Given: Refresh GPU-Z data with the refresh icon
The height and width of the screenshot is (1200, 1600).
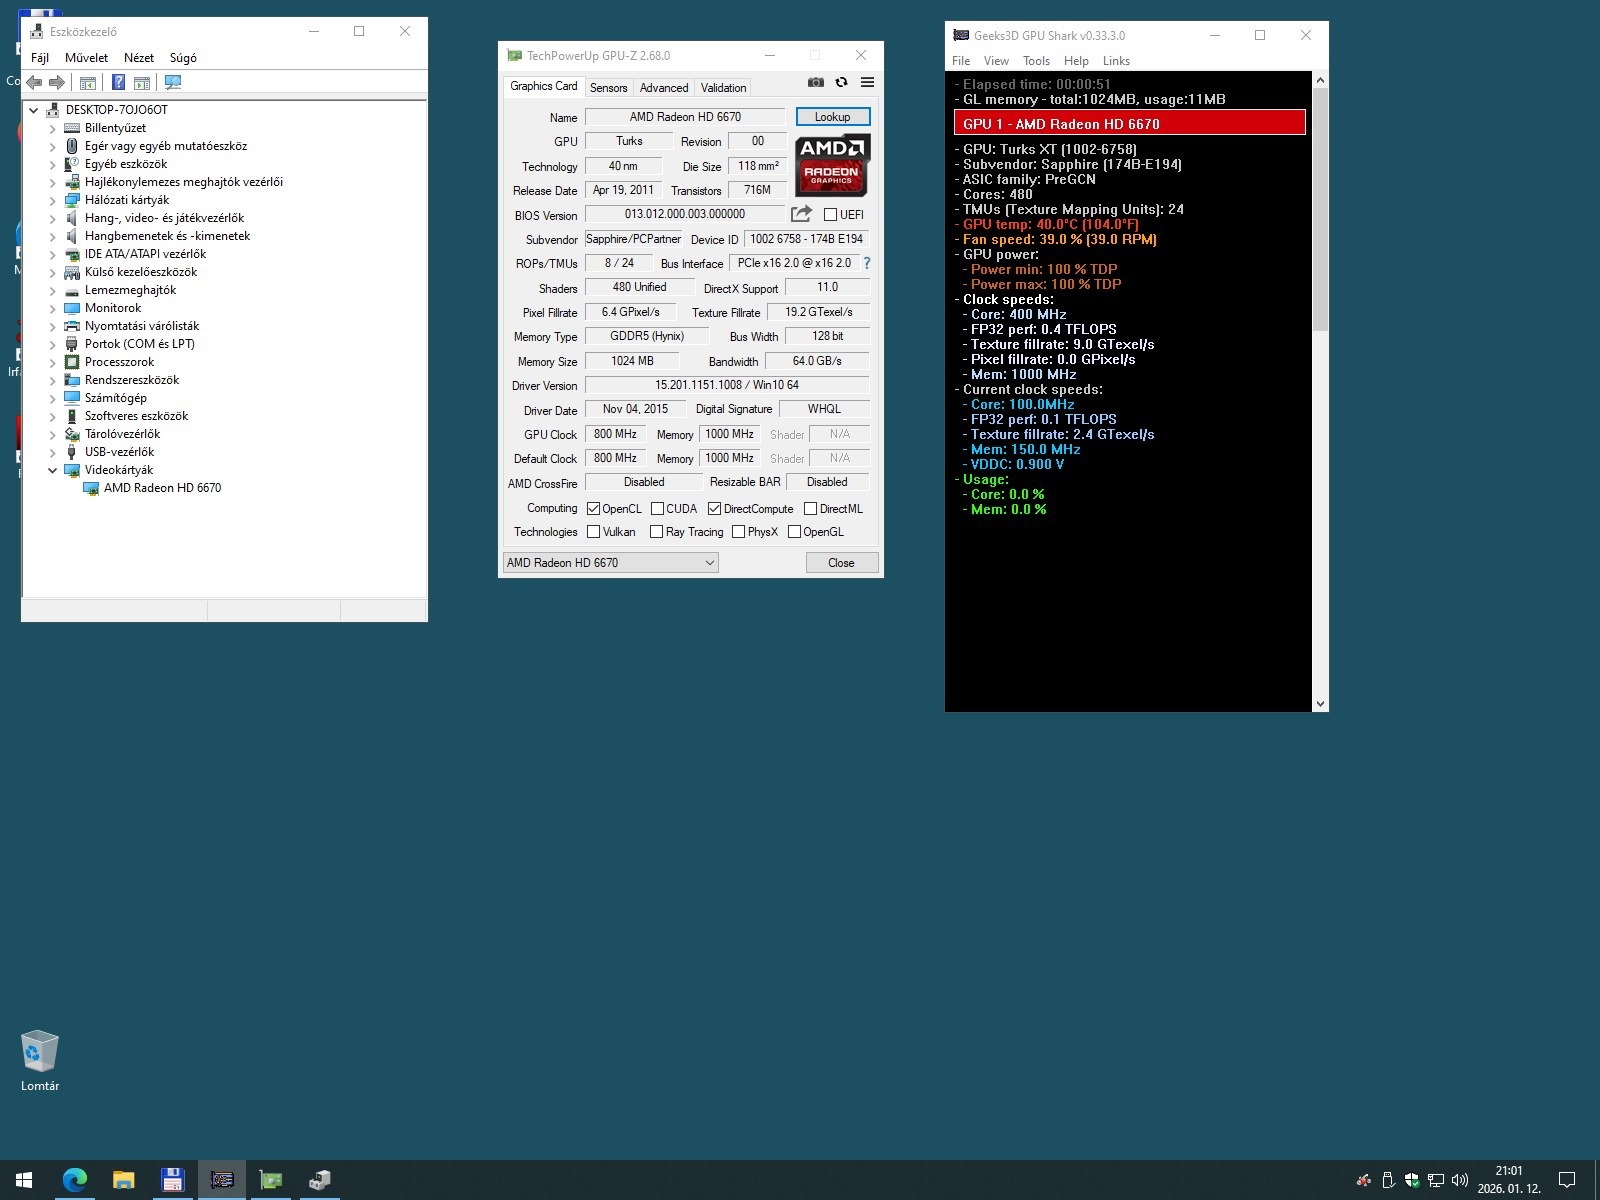Looking at the screenshot, I should (x=842, y=83).
